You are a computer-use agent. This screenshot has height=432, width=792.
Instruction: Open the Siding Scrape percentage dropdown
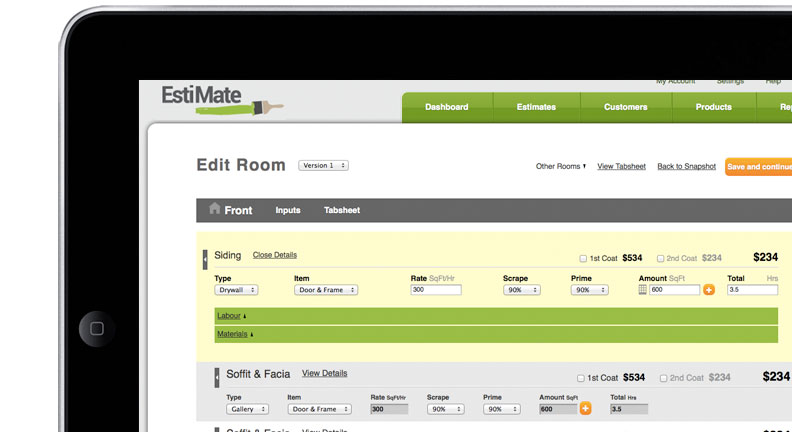(519, 290)
